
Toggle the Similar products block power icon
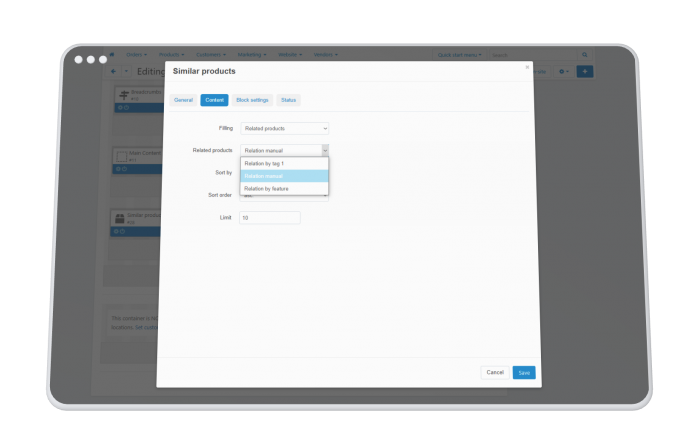122,231
